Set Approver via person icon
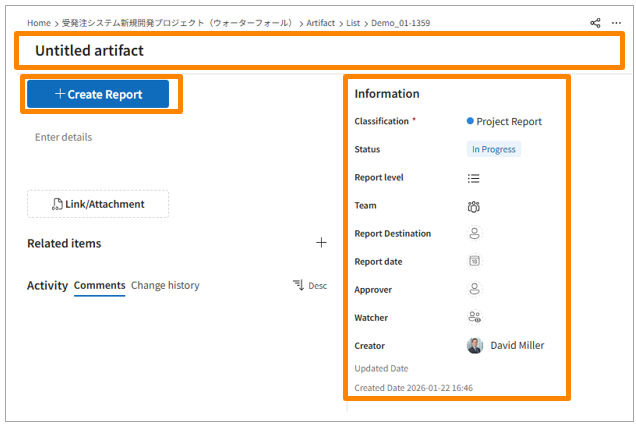 coord(474,290)
